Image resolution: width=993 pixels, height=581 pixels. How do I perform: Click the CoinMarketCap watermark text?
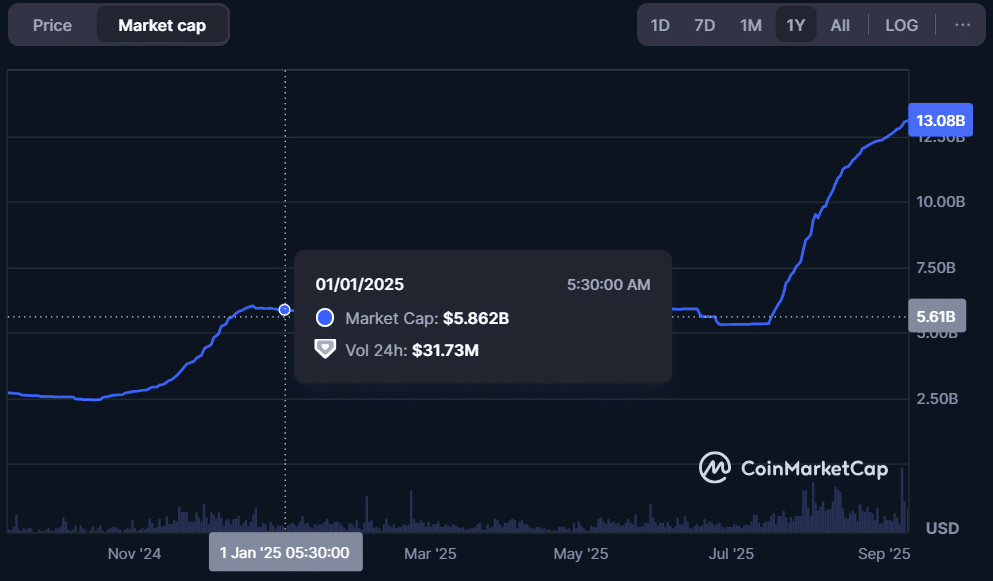pos(813,468)
